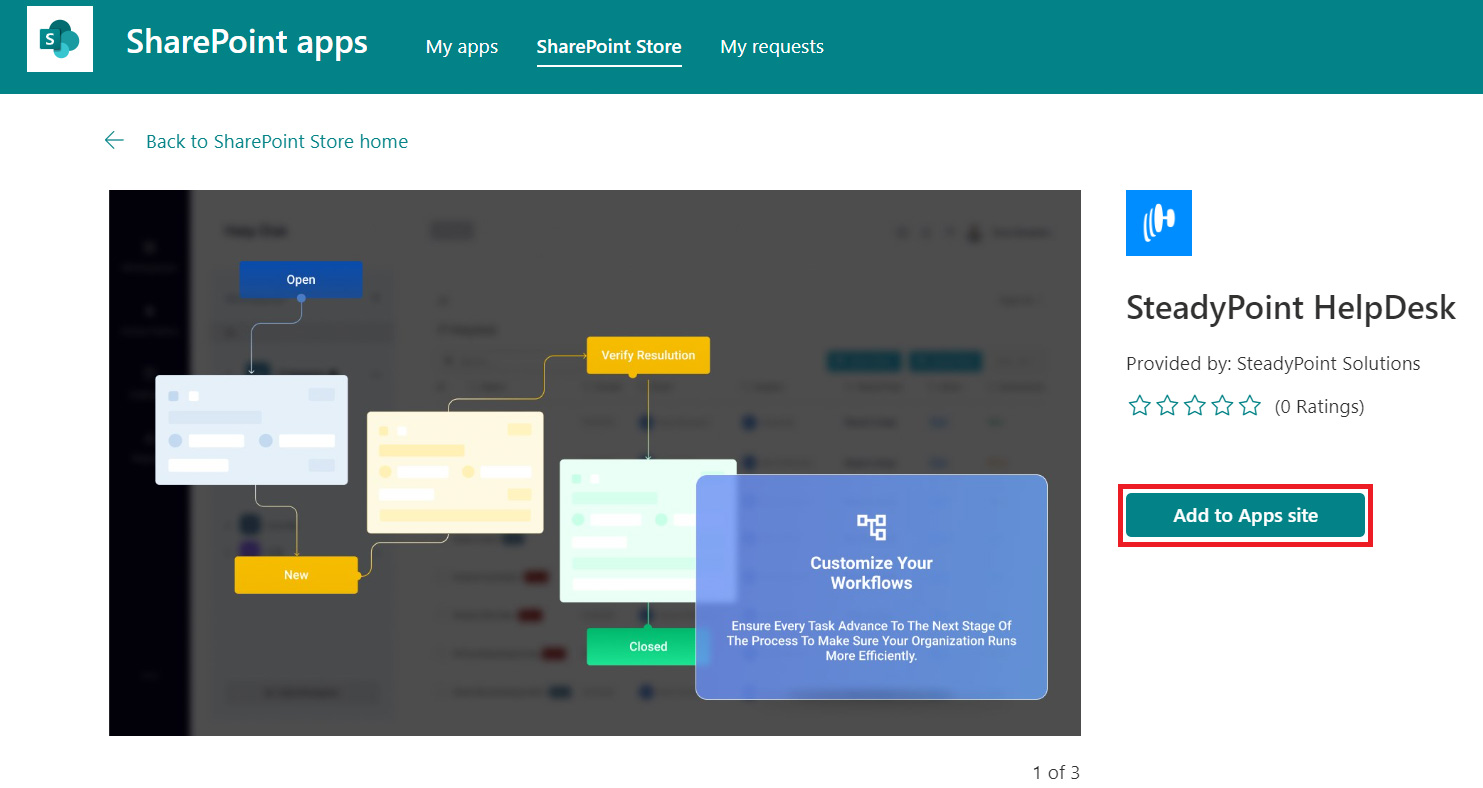Click the SharePoint apps title
1483x788 pixels.
(247, 42)
